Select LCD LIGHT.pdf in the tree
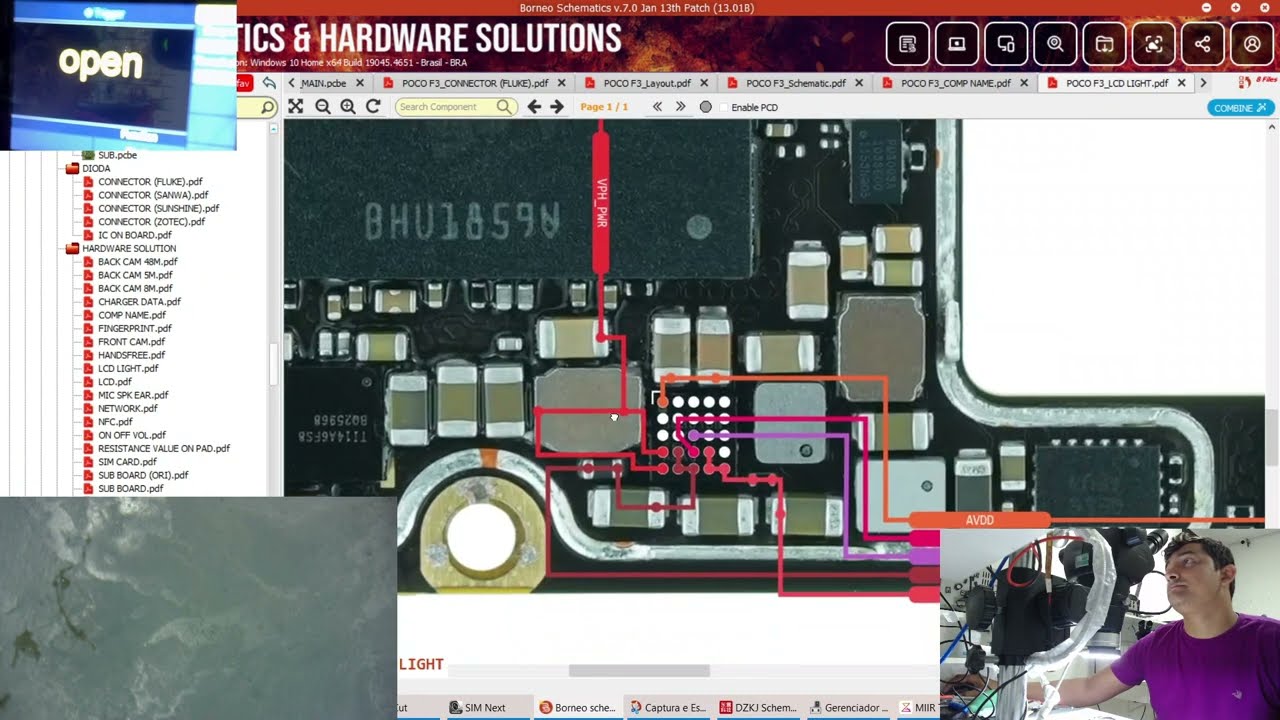This screenshot has height=720, width=1280. pyautogui.click(x=128, y=368)
